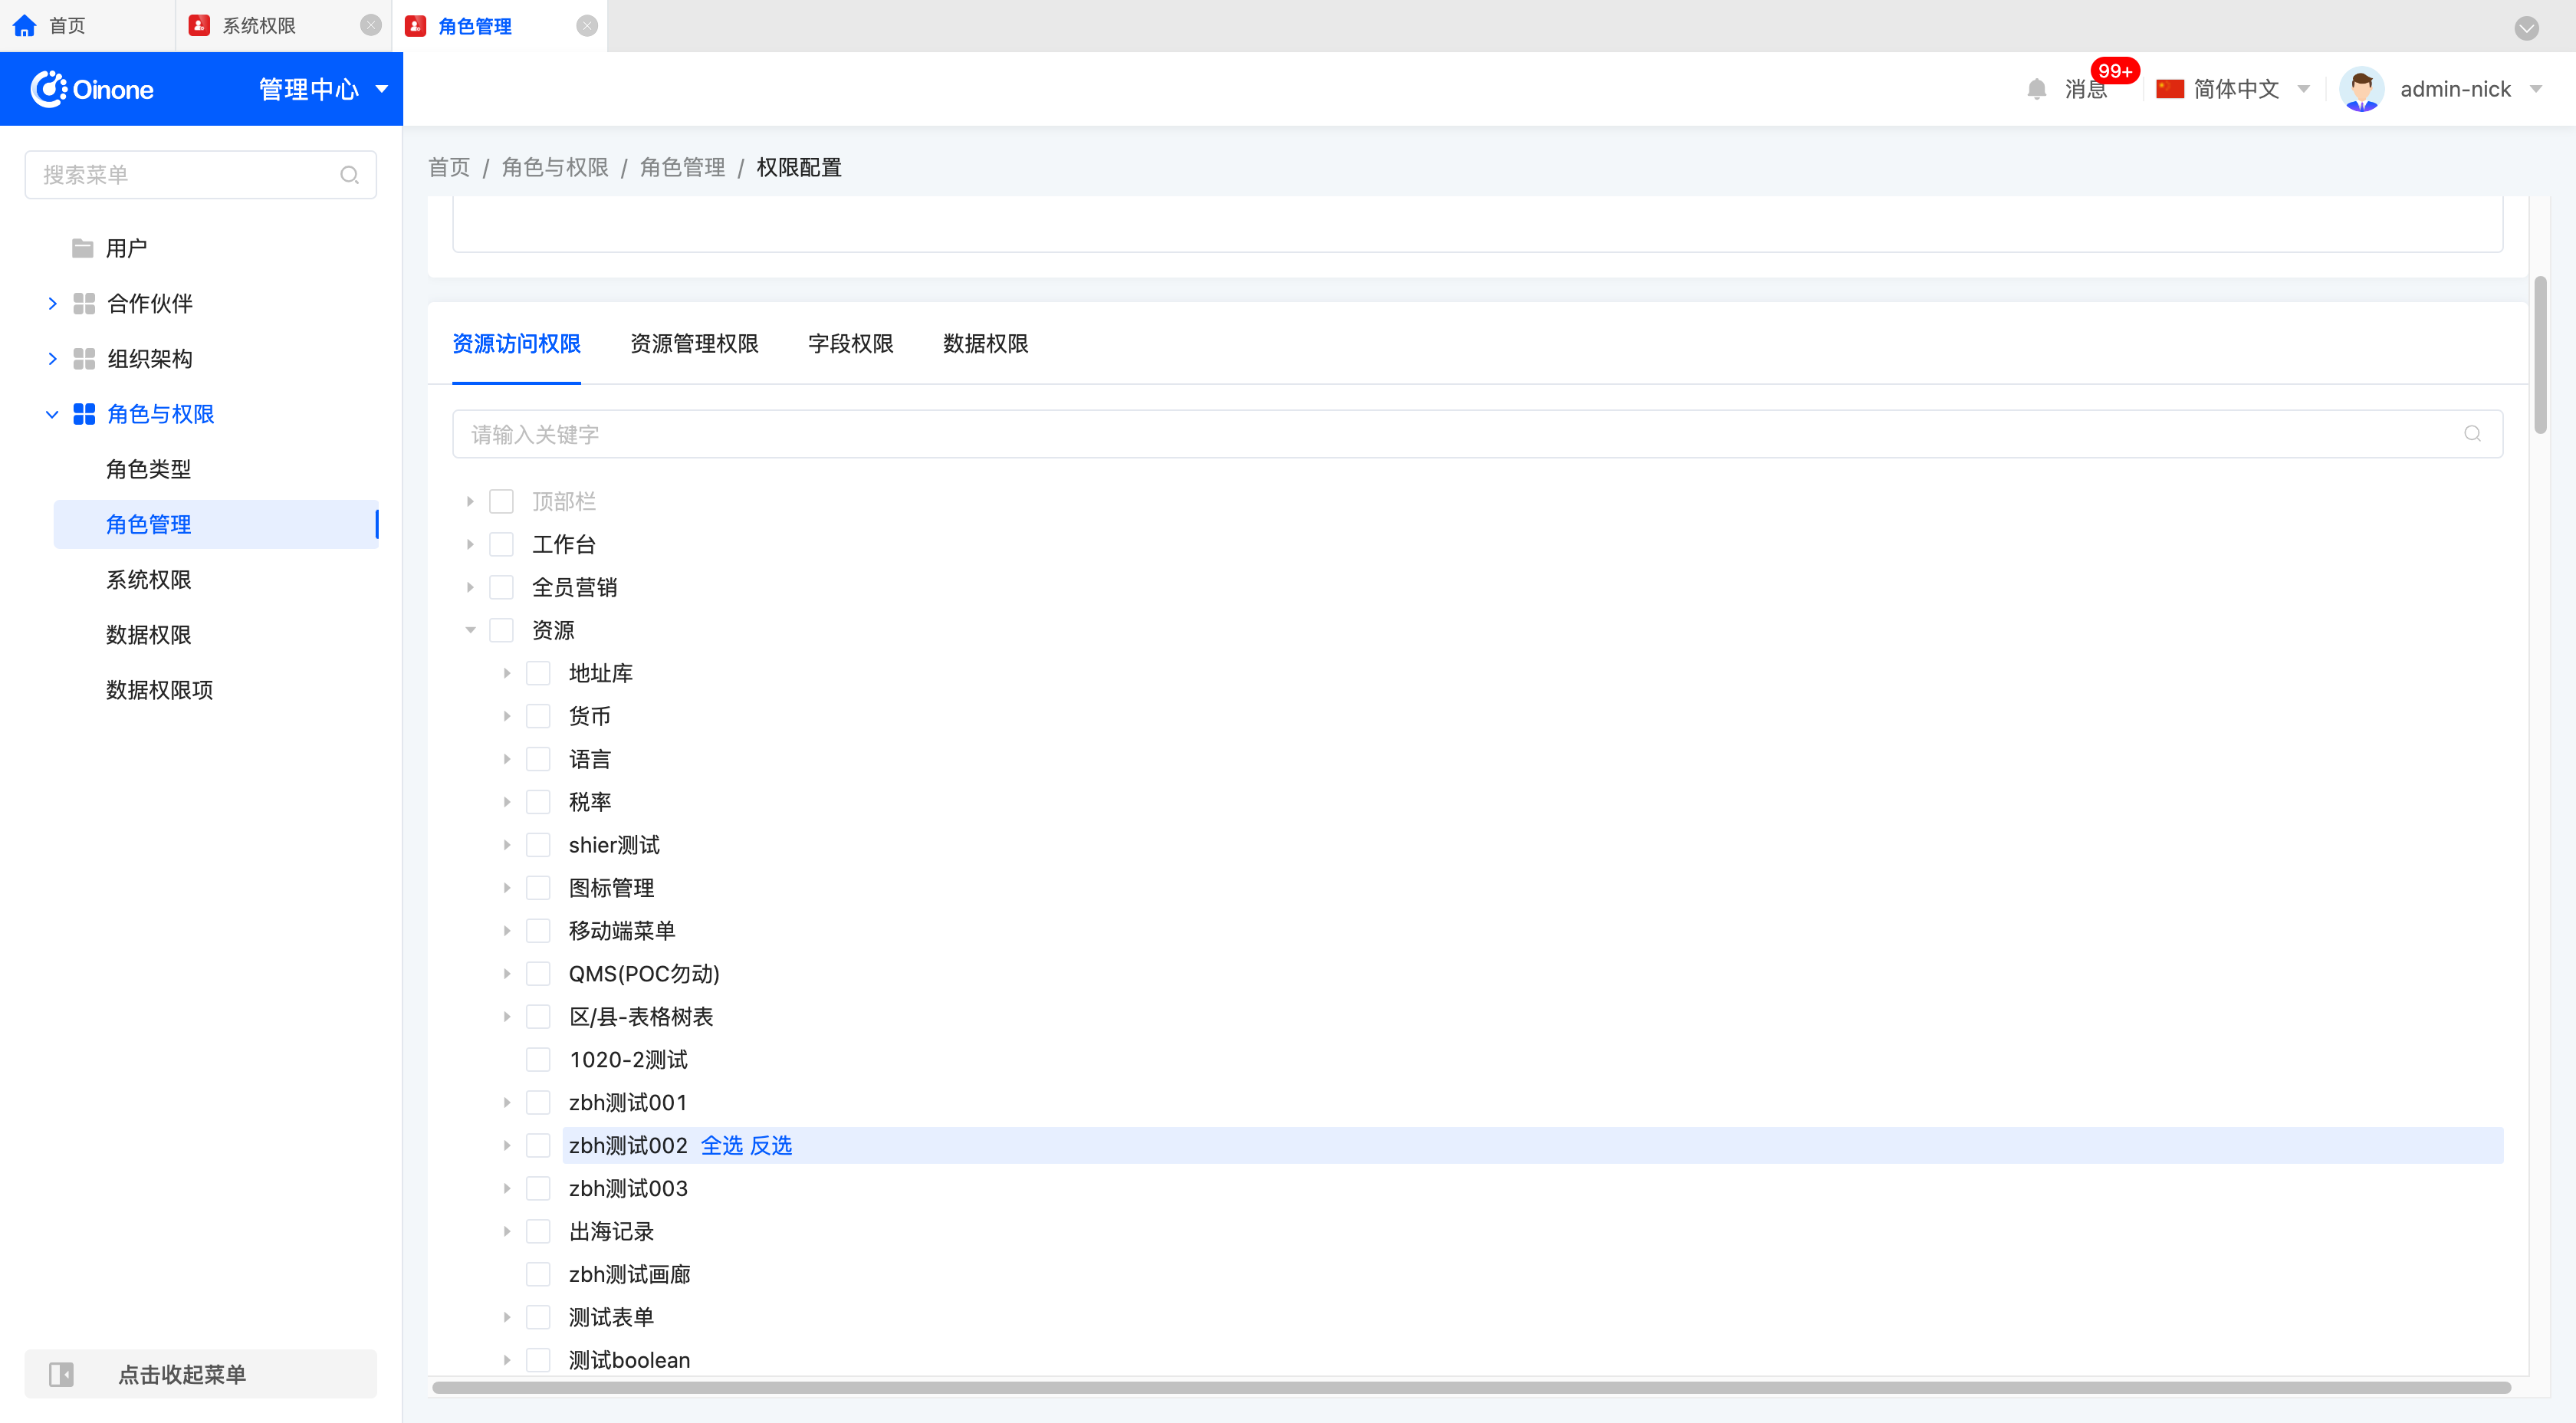This screenshot has height=1423, width=2576.
Task: Collapse the 角色与权限 menu group
Action: click(52, 414)
